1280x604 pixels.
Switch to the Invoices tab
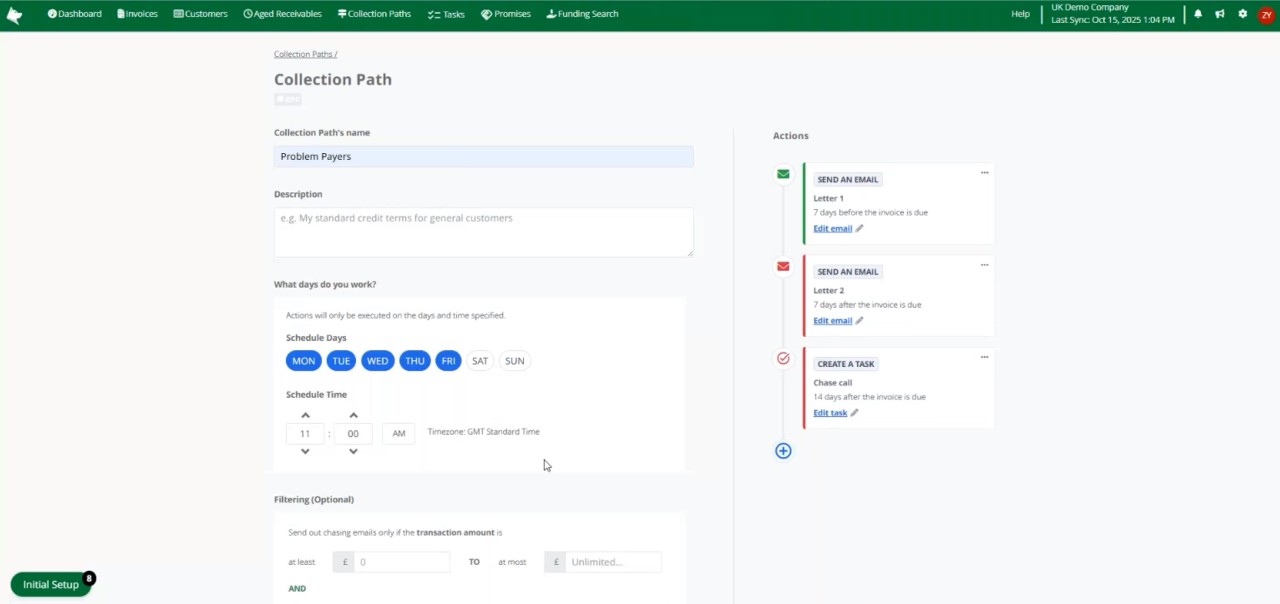click(x=137, y=13)
